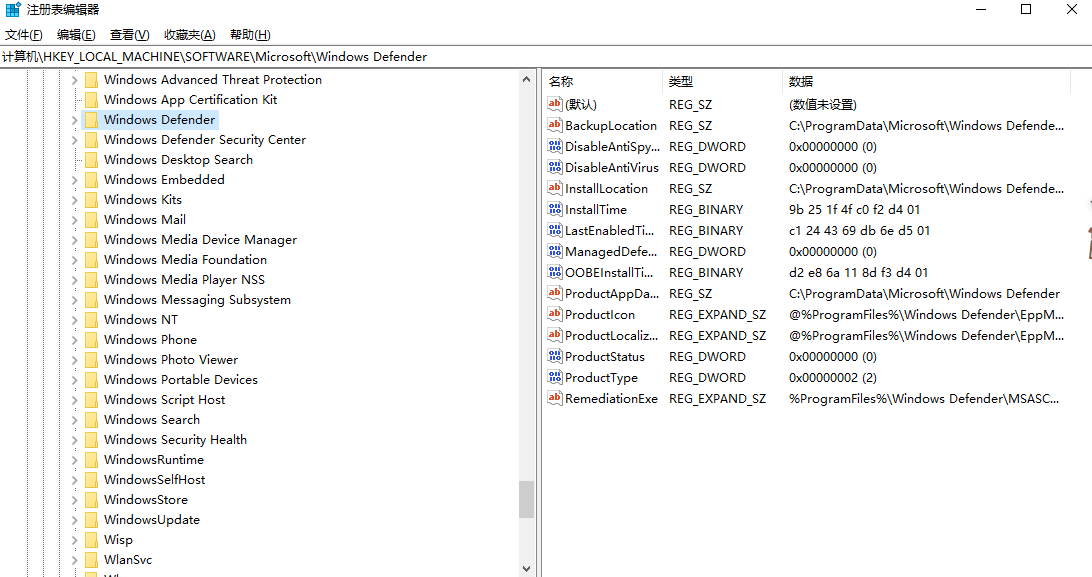The height and width of the screenshot is (577, 1092).
Task: Open the 收藏夹(A) menu
Action: (189, 35)
